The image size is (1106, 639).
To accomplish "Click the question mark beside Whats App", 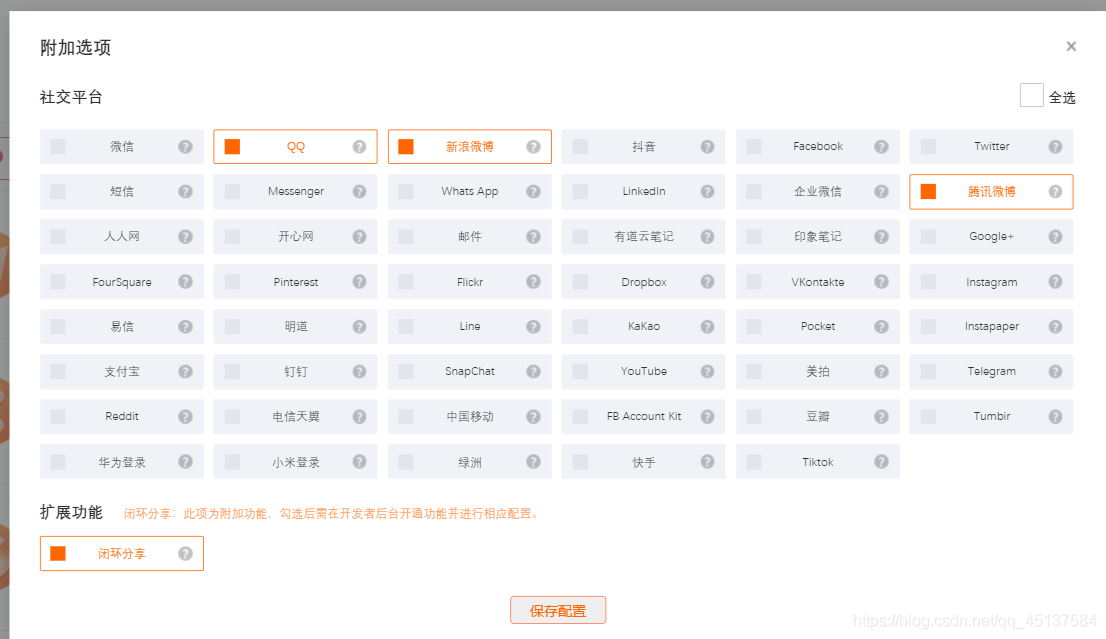I will tap(533, 191).
